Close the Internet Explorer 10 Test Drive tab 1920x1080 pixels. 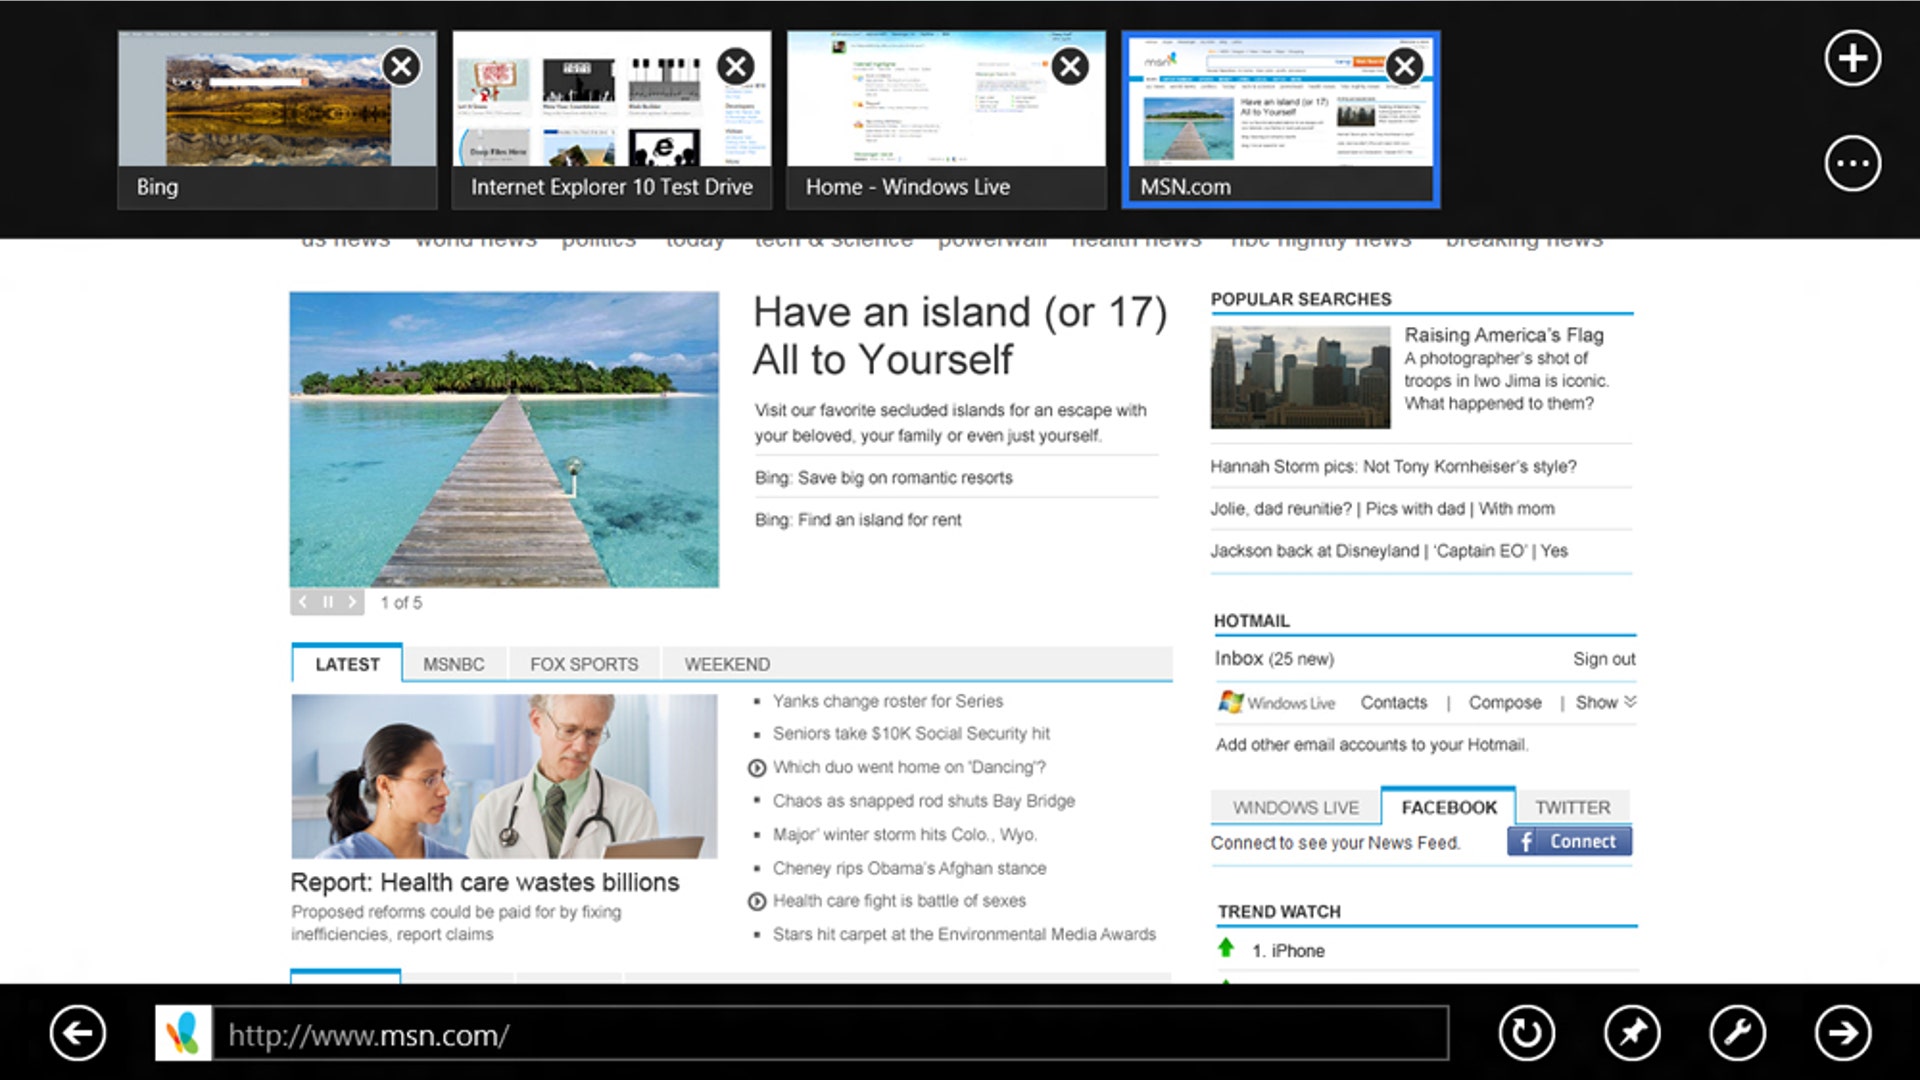coord(736,66)
